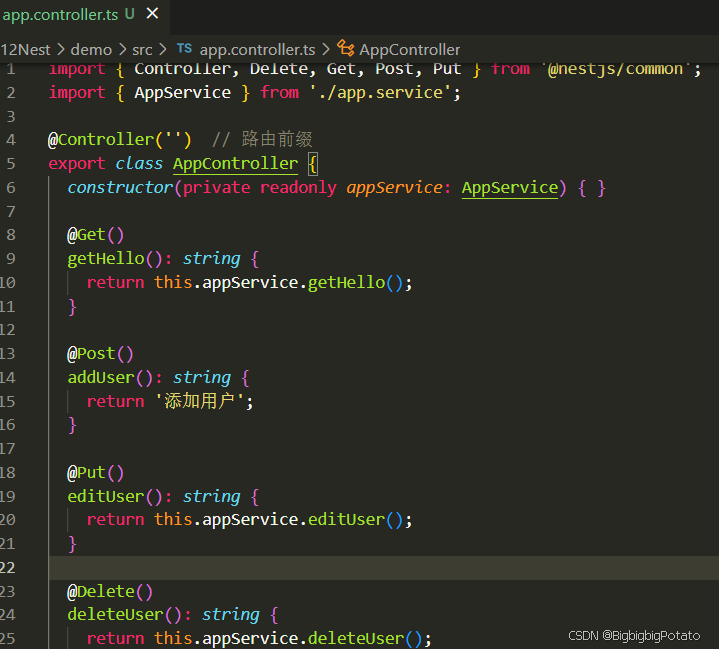Screen dimensions: 719x649
Task: Click the TS file type icon in breadcrumb
Action: pos(184,48)
